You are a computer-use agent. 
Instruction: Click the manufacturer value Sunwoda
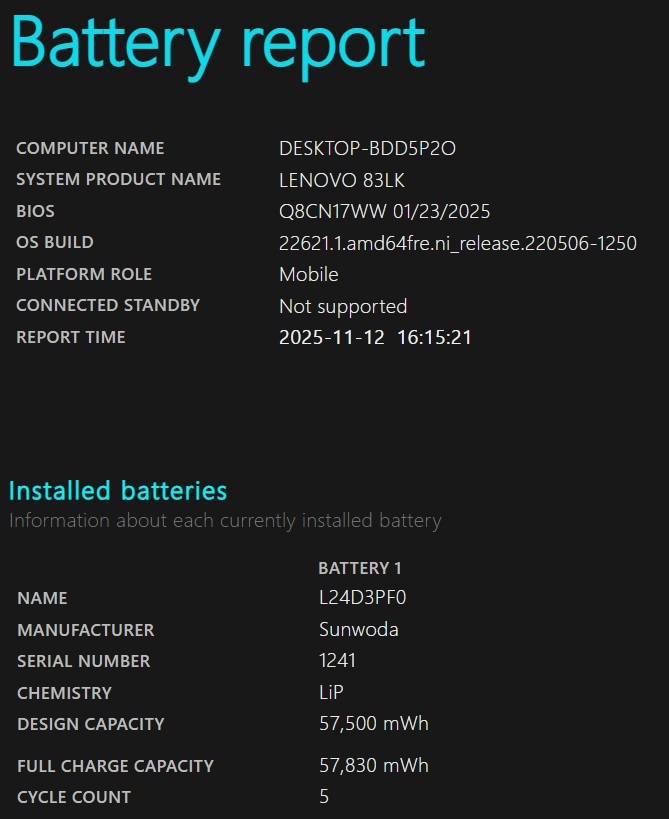point(358,630)
